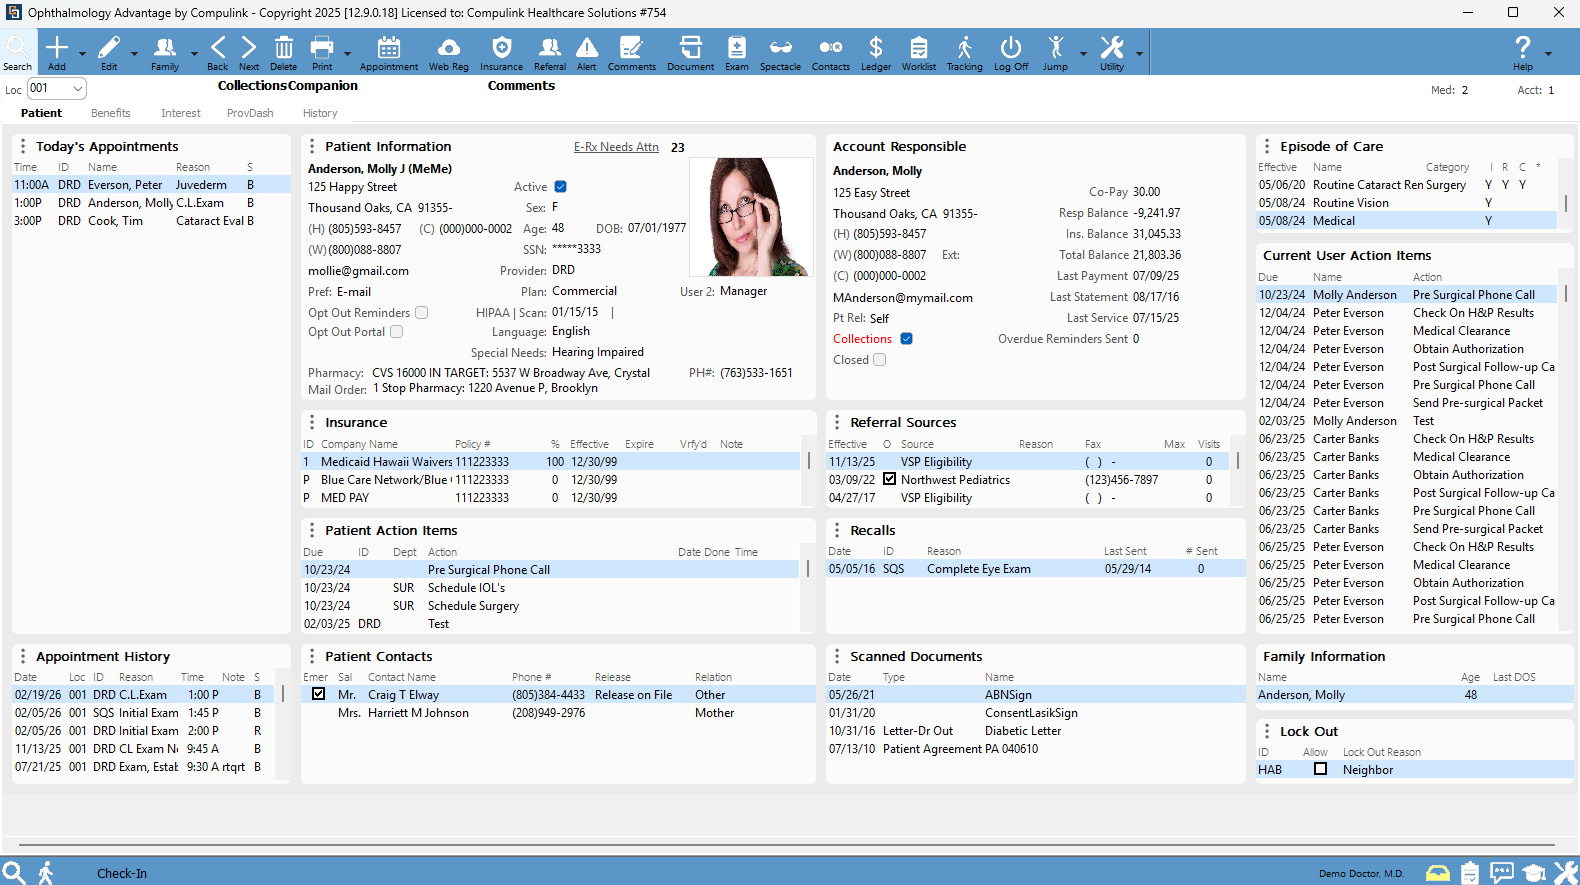Open the Spectacle glasses tool
Viewport: 1580px width, 885px height.
pos(780,52)
